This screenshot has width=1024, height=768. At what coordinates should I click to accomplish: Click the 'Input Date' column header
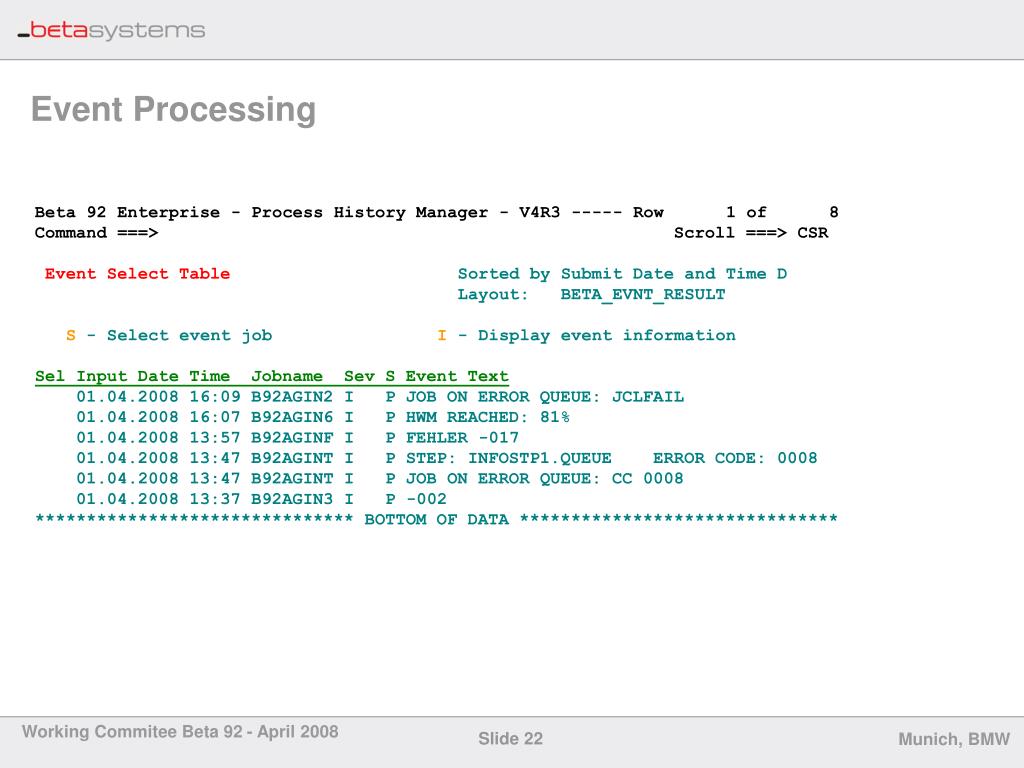tap(127, 377)
